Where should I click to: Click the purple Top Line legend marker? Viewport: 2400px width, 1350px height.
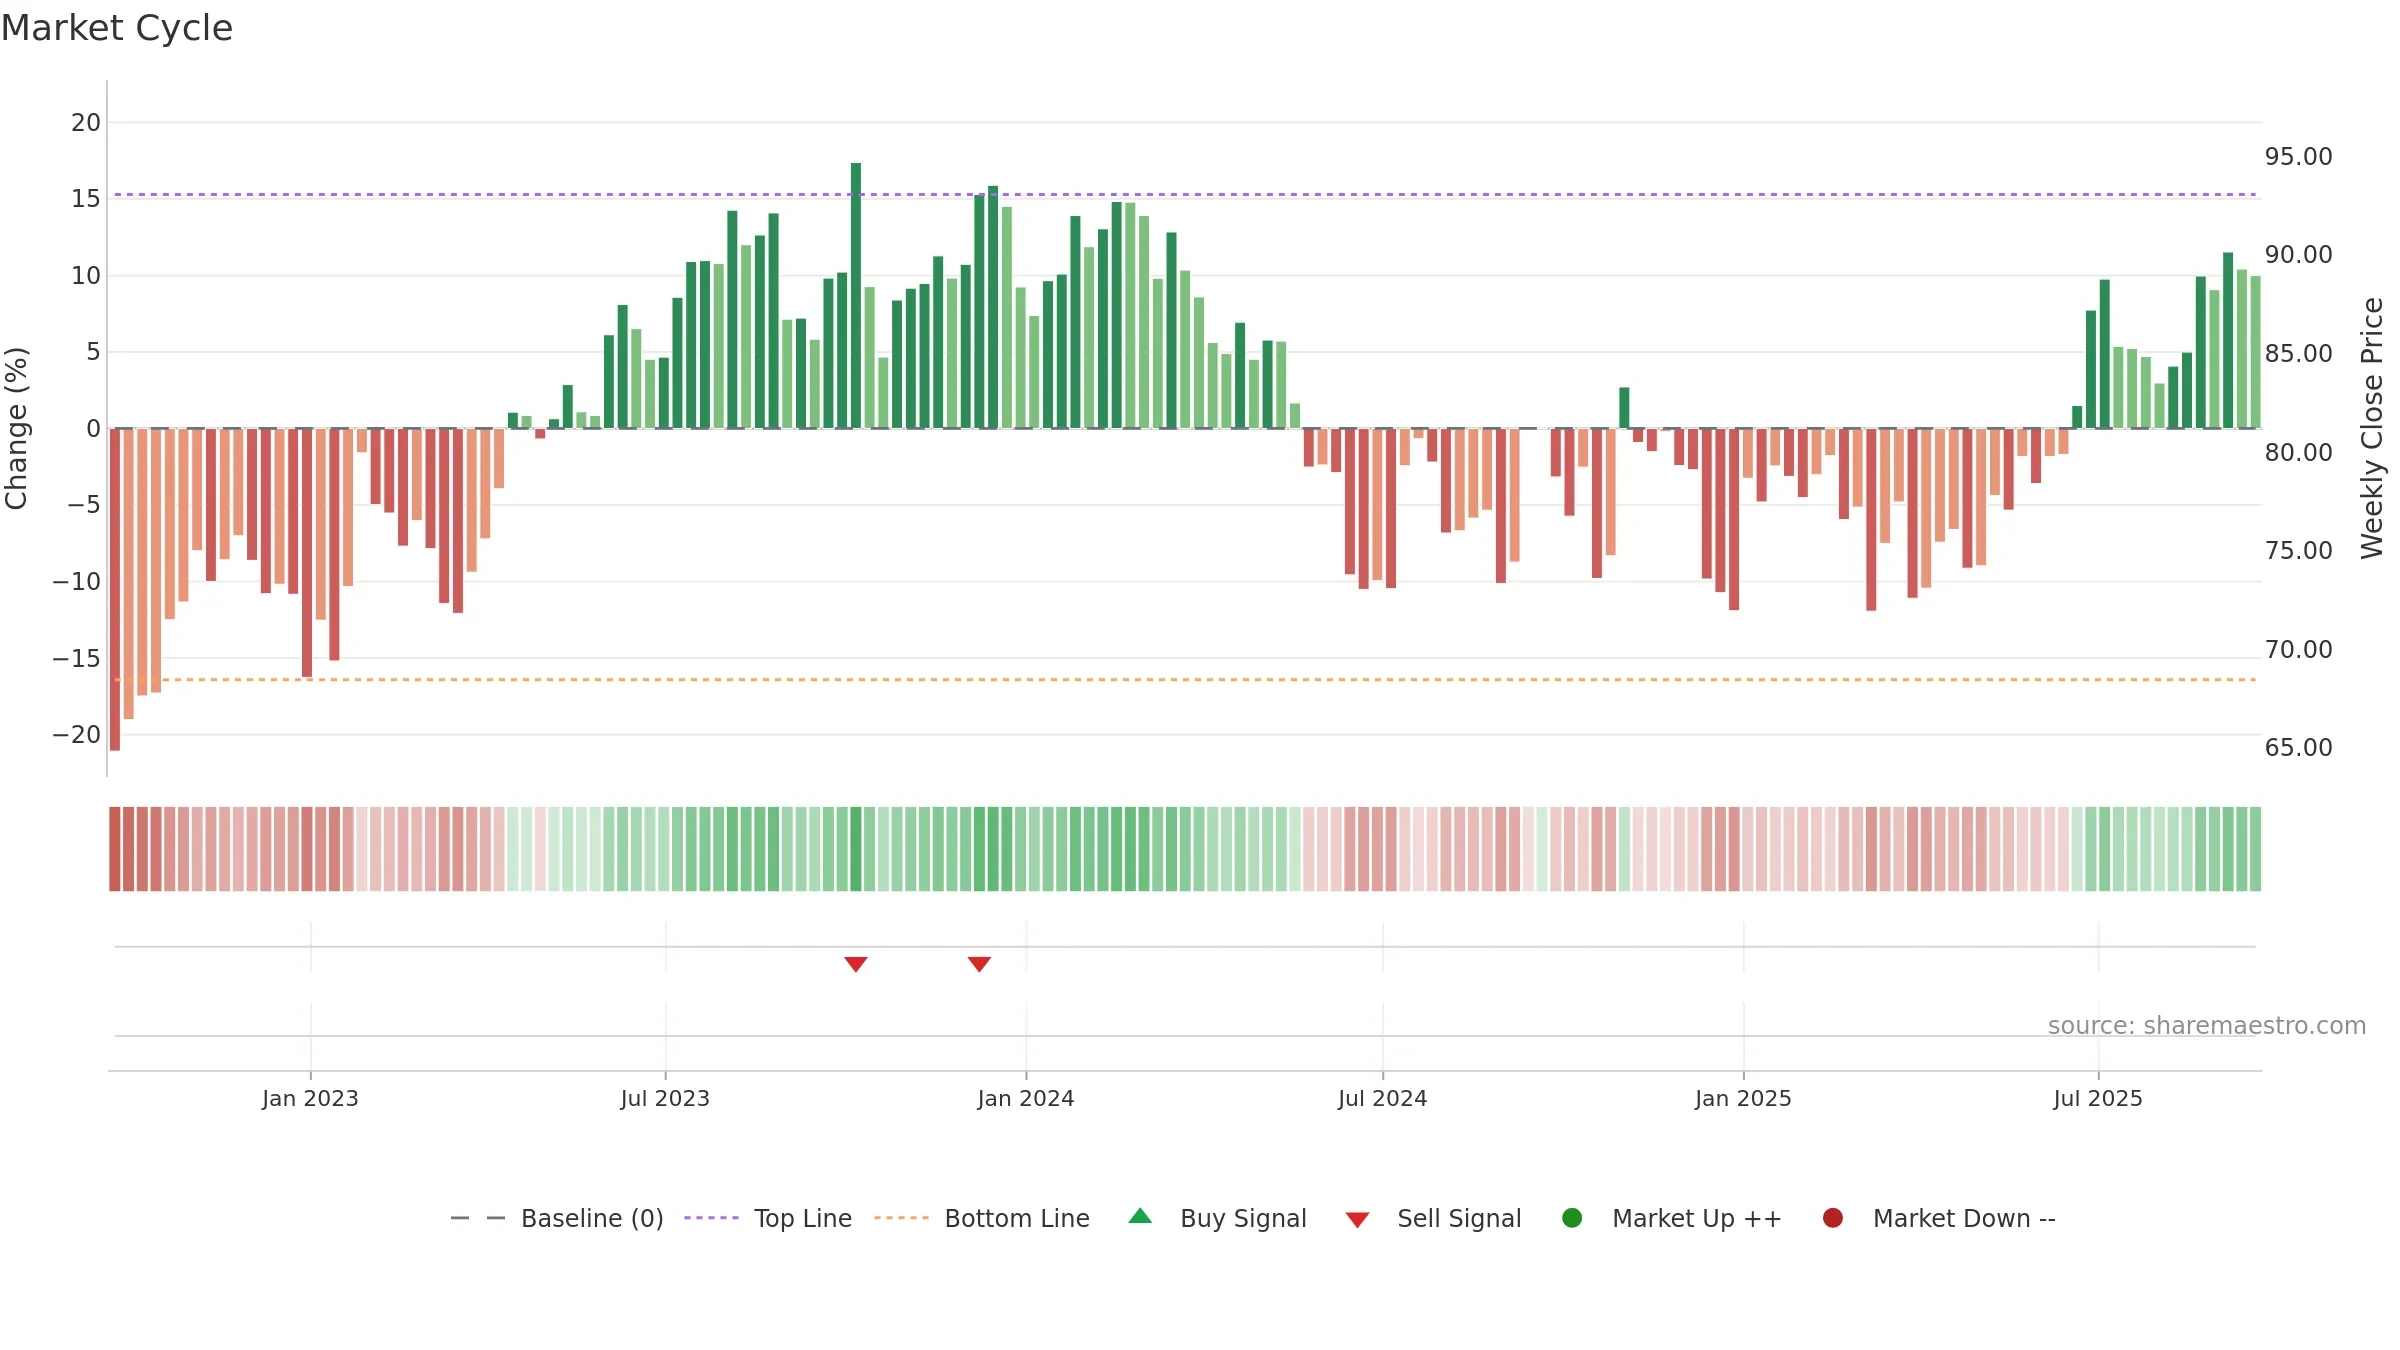(711, 1218)
